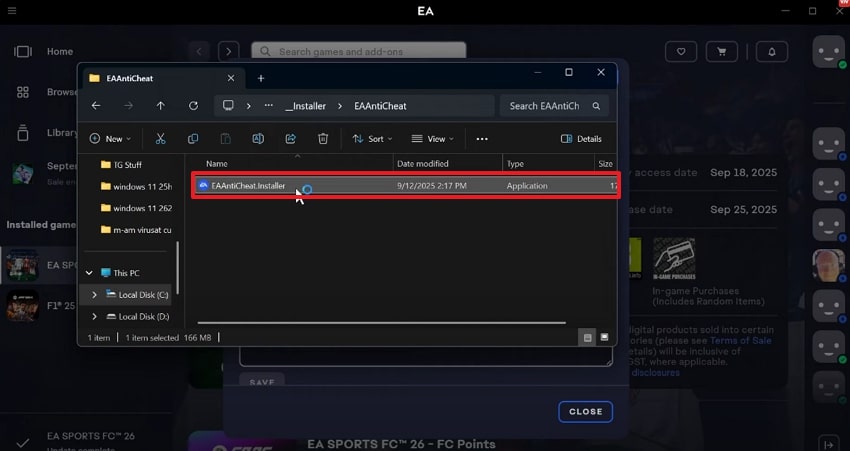850x451 pixels.
Task: Click the EA app forward navigation arrow
Action: [x=229, y=51]
